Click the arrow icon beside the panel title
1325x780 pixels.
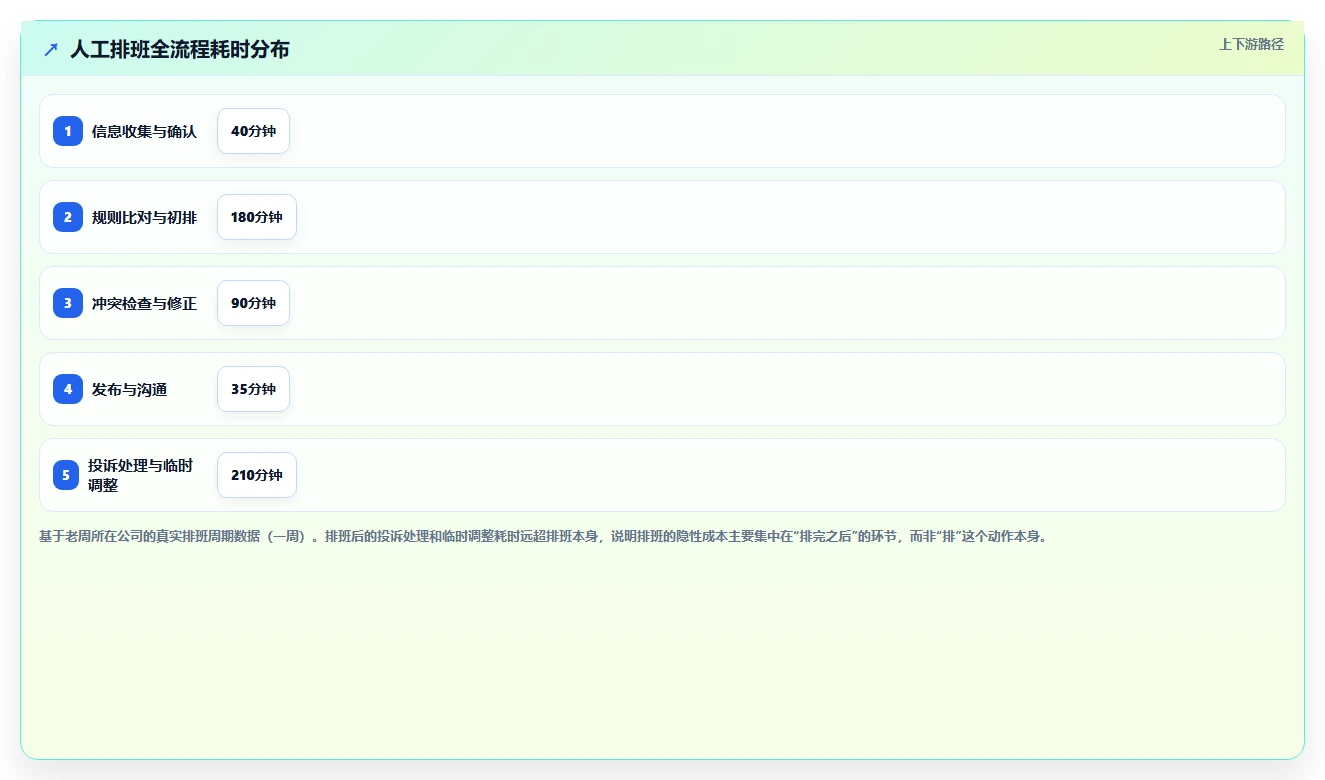click(51, 49)
